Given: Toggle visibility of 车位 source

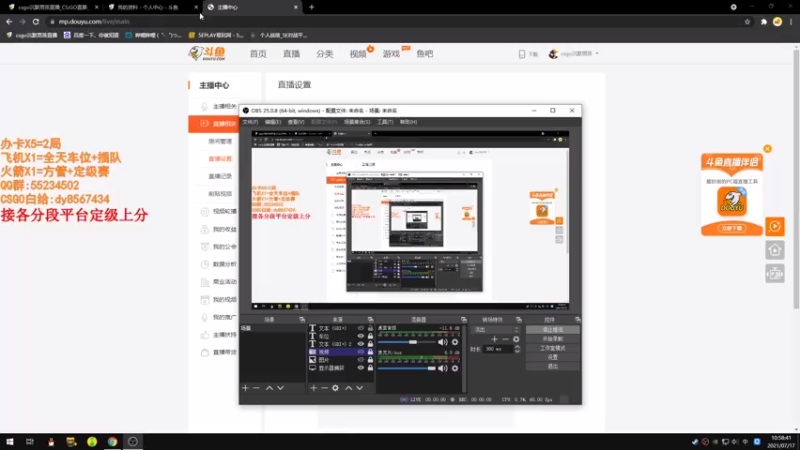Looking at the screenshot, I should click(361, 336).
